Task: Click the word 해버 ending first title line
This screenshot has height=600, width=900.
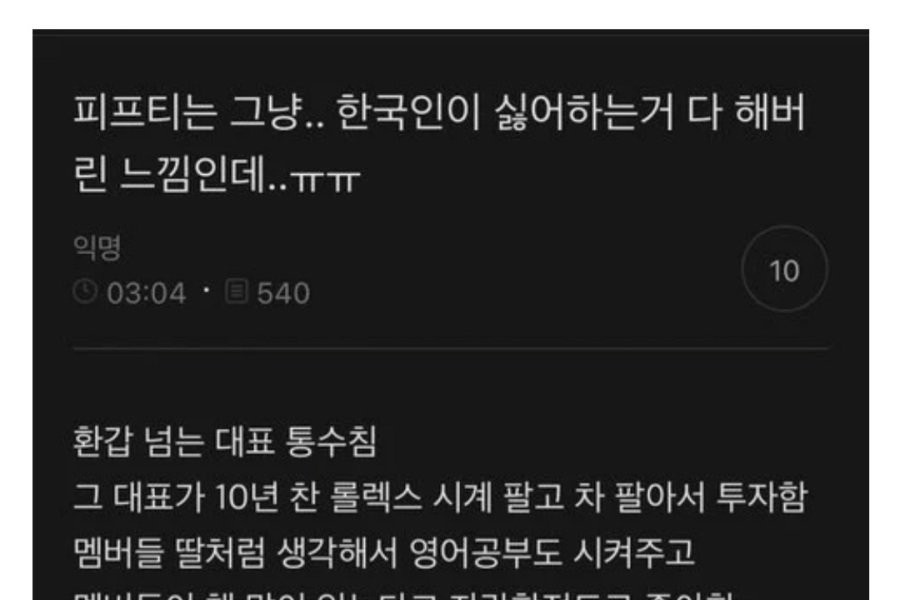Action: [x=770, y=112]
